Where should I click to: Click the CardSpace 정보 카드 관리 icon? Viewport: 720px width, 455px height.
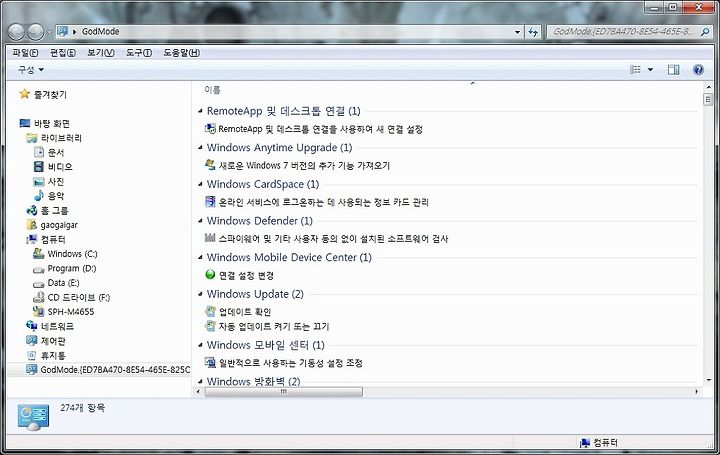(210, 202)
